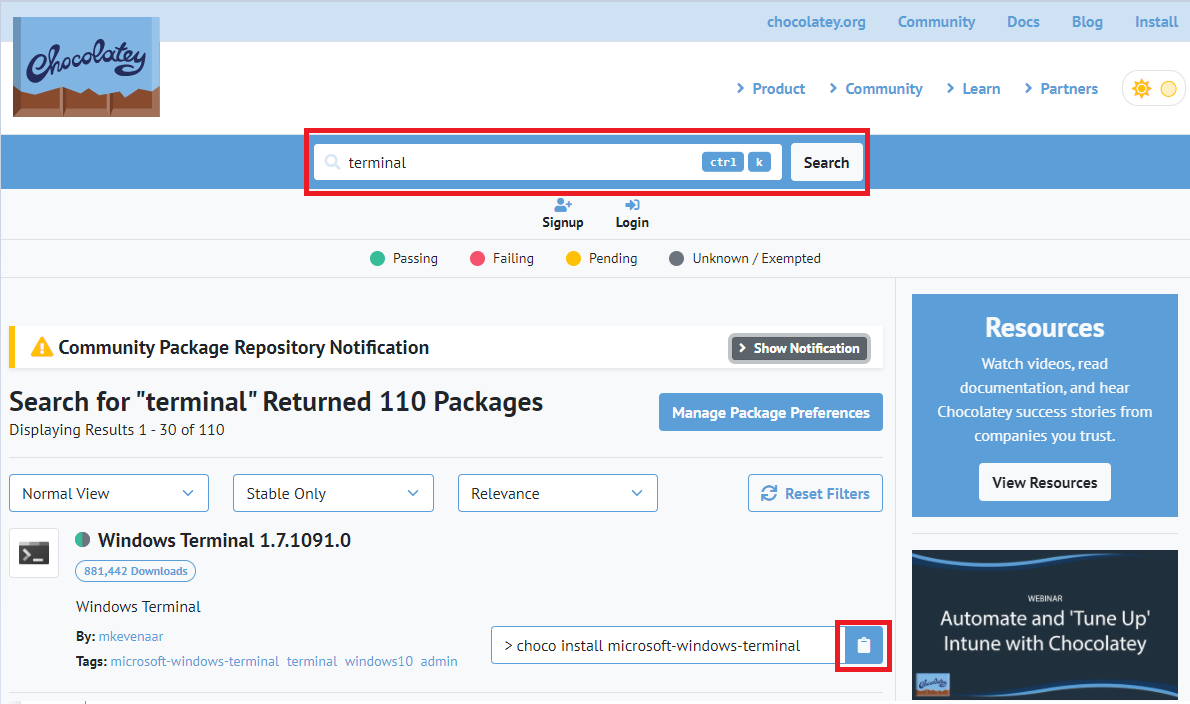
Task: Click the yellow warning triangle icon
Action: pyautogui.click(x=42, y=347)
